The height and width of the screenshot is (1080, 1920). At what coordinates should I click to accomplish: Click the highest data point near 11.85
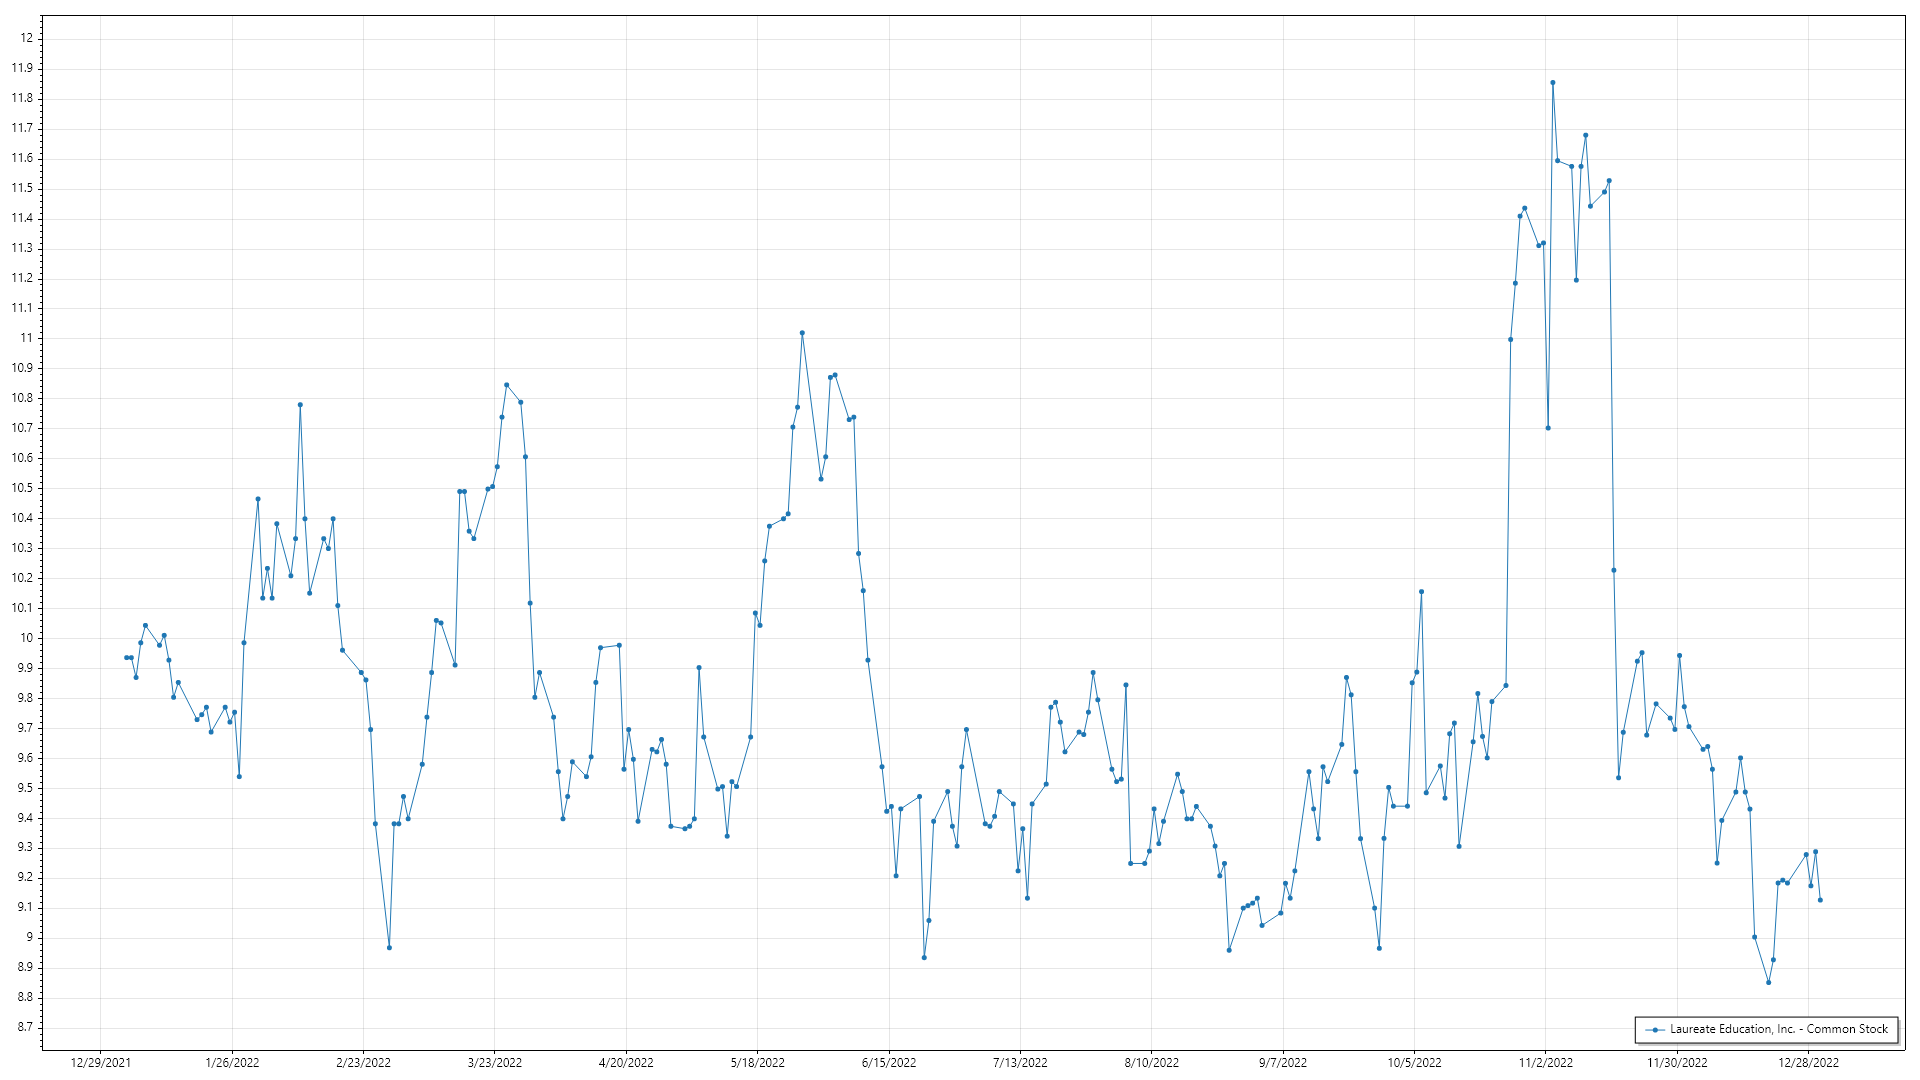[1552, 83]
